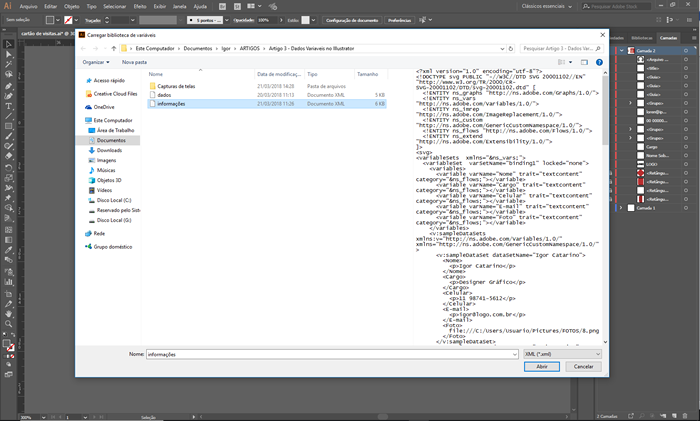Select the Artboard tool
Image resolution: width=700 pixels, height=421 pixels.
pyautogui.click(x=8, y=294)
